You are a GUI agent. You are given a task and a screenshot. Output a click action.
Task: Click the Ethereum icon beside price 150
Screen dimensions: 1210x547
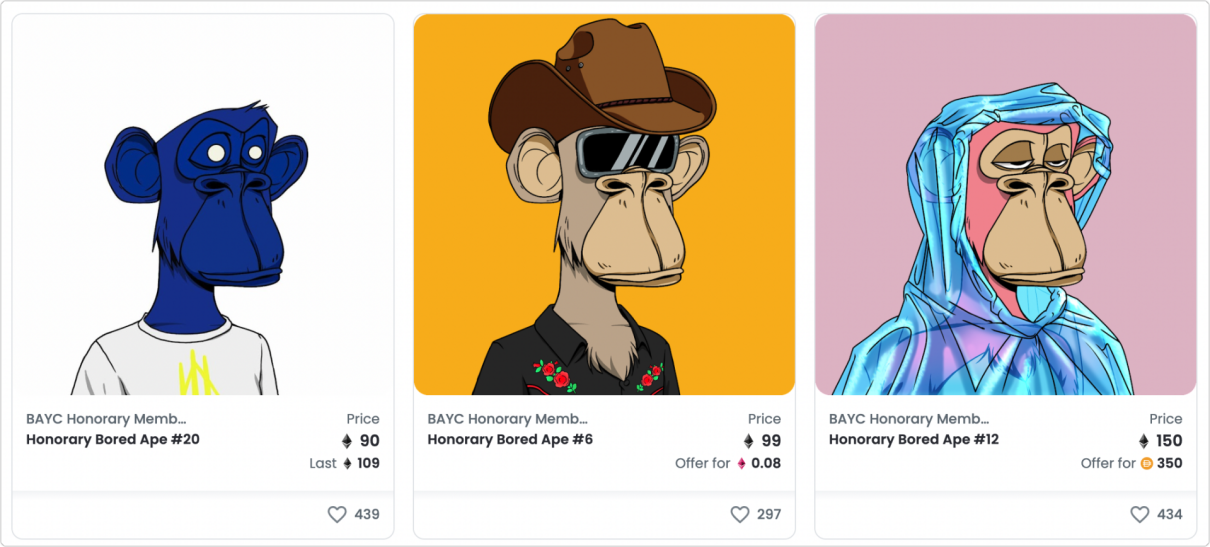click(x=1144, y=441)
